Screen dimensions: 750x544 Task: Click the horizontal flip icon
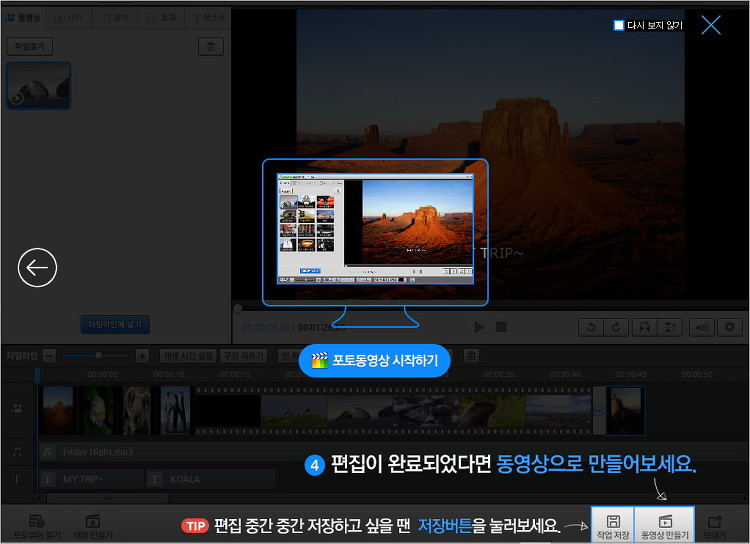click(645, 327)
